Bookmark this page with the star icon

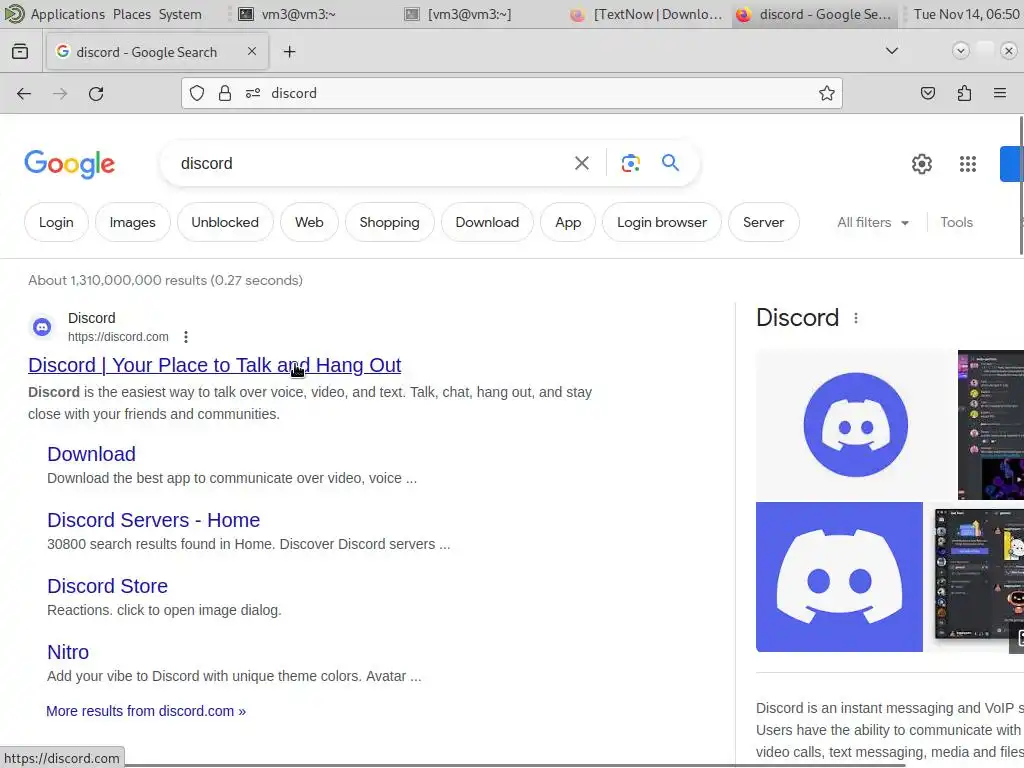click(x=827, y=93)
